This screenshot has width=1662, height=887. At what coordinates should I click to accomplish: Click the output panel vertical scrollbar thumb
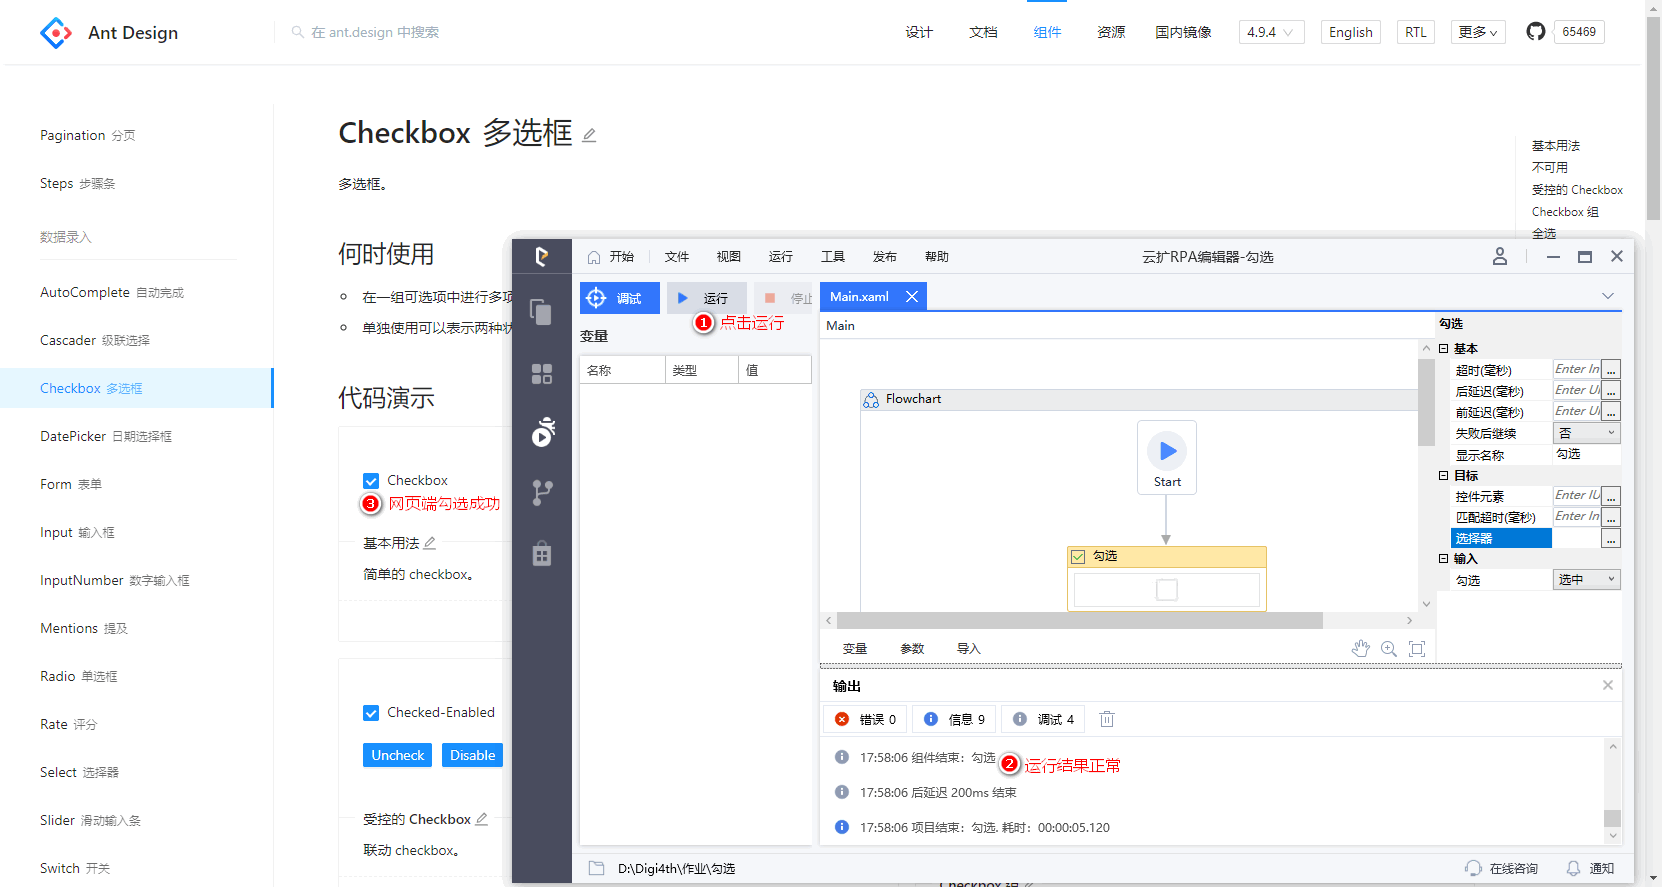[1612, 818]
